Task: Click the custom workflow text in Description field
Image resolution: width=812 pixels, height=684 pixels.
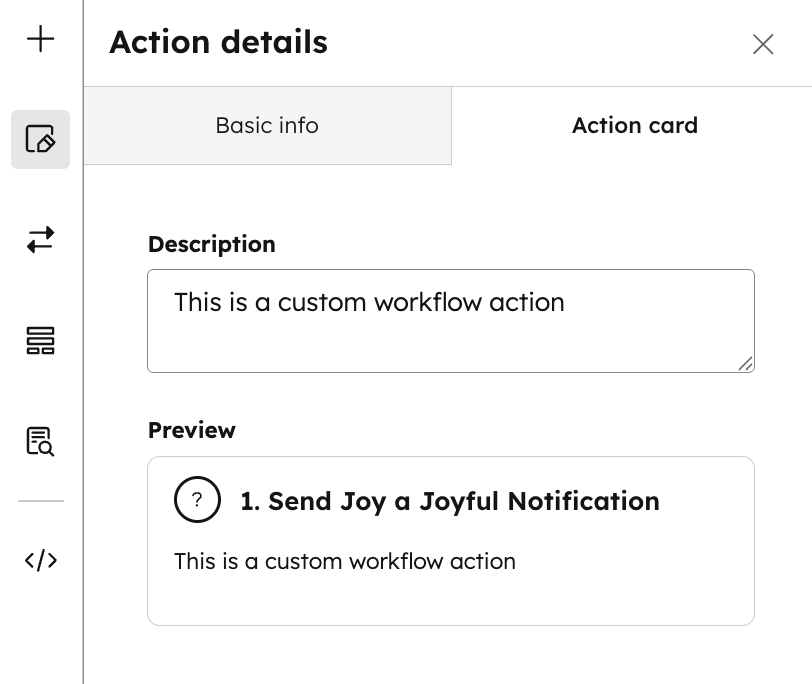Action: (x=369, y=302)
